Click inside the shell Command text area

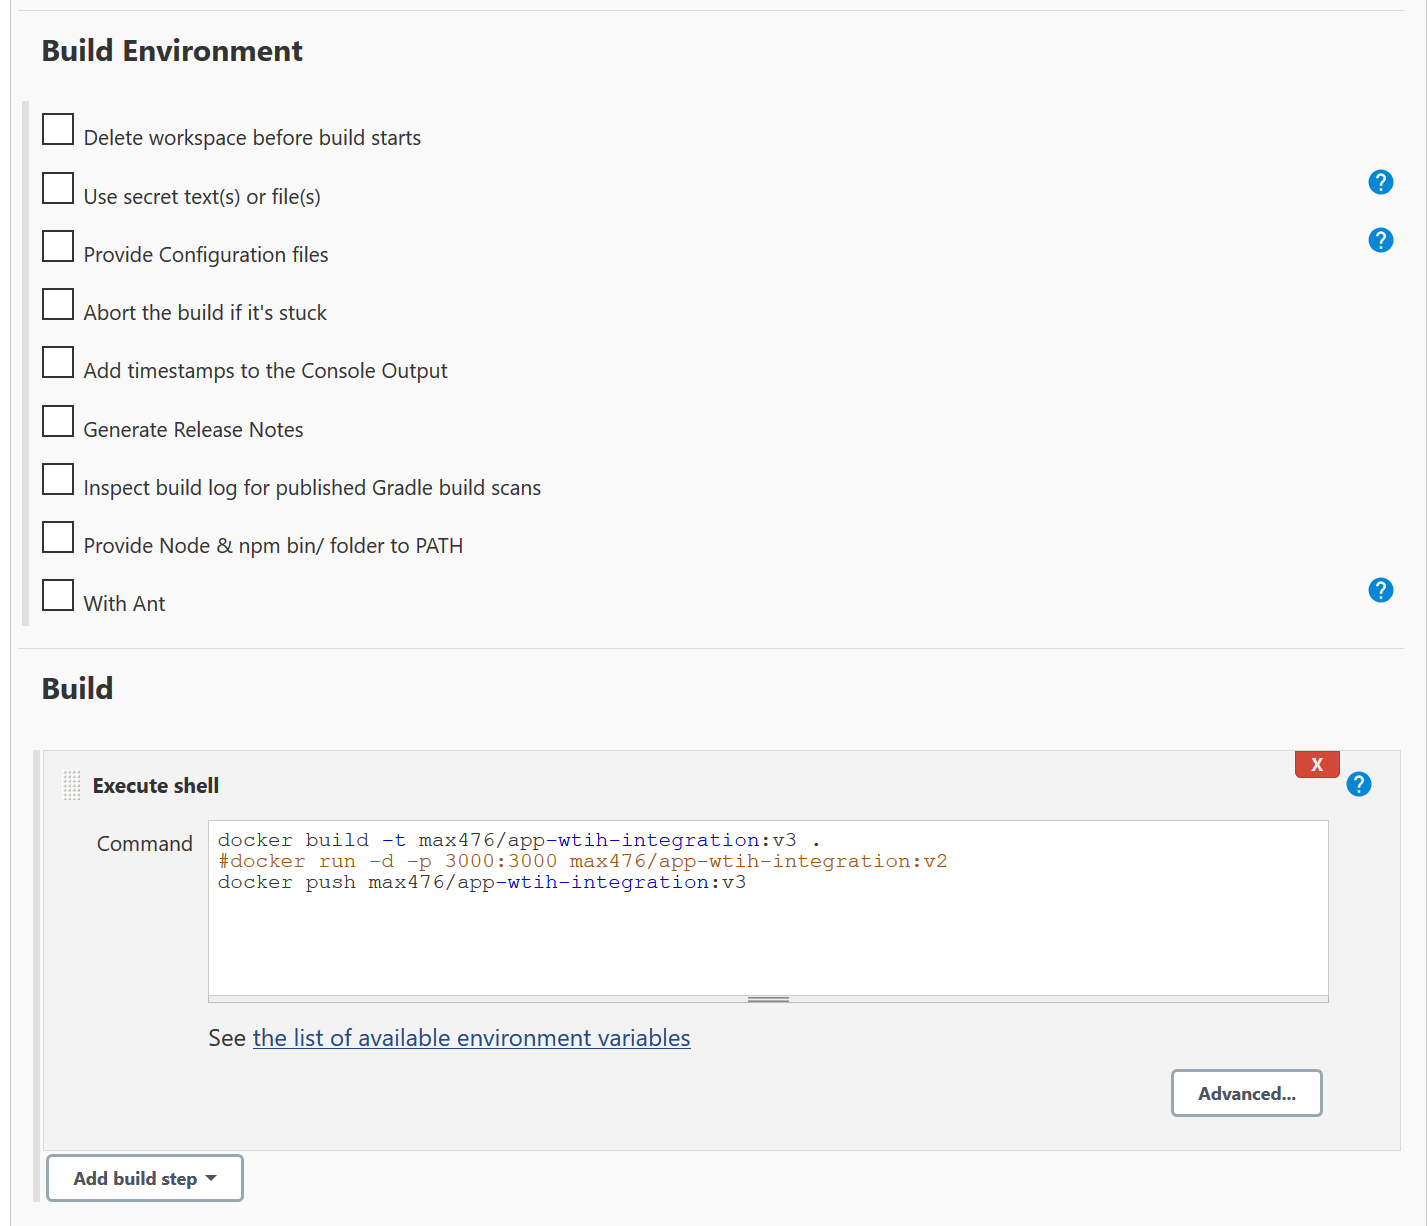point(768,908)
